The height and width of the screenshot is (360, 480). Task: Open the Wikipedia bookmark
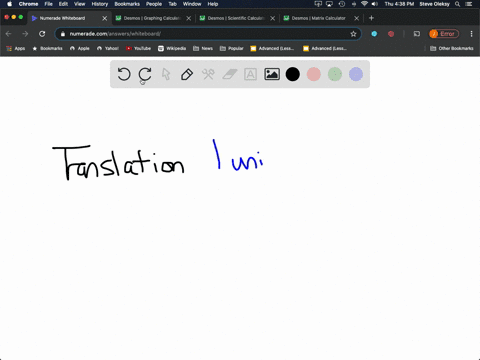(x=172, y=48)
